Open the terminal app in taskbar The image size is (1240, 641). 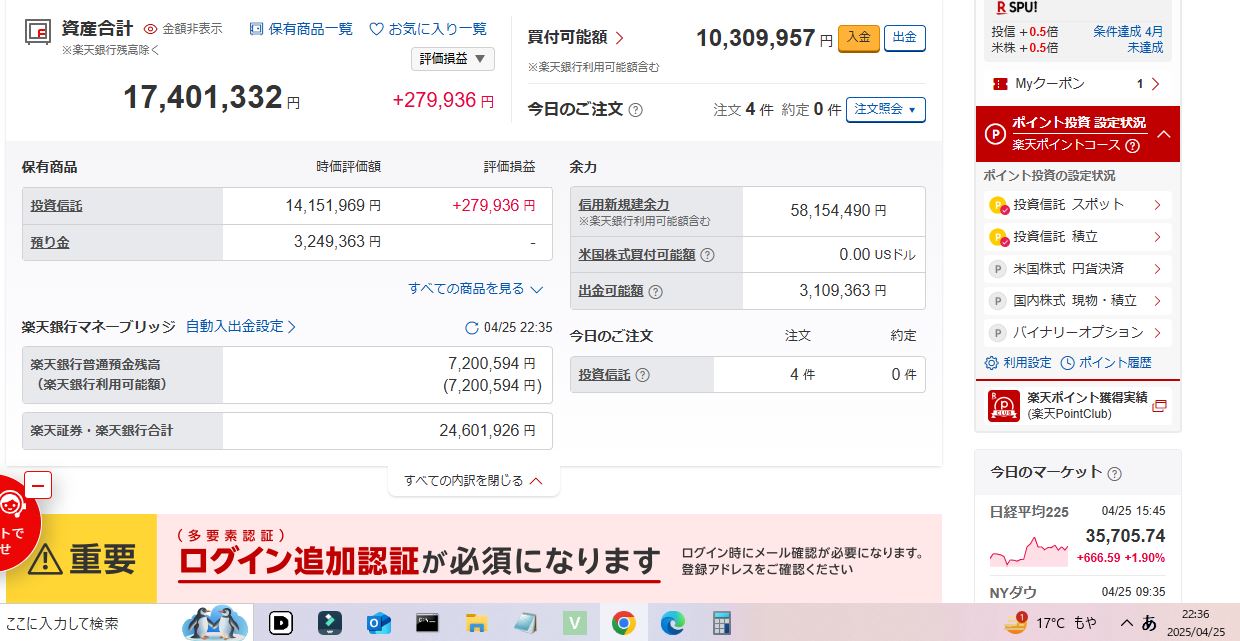[x=427, y=623]
